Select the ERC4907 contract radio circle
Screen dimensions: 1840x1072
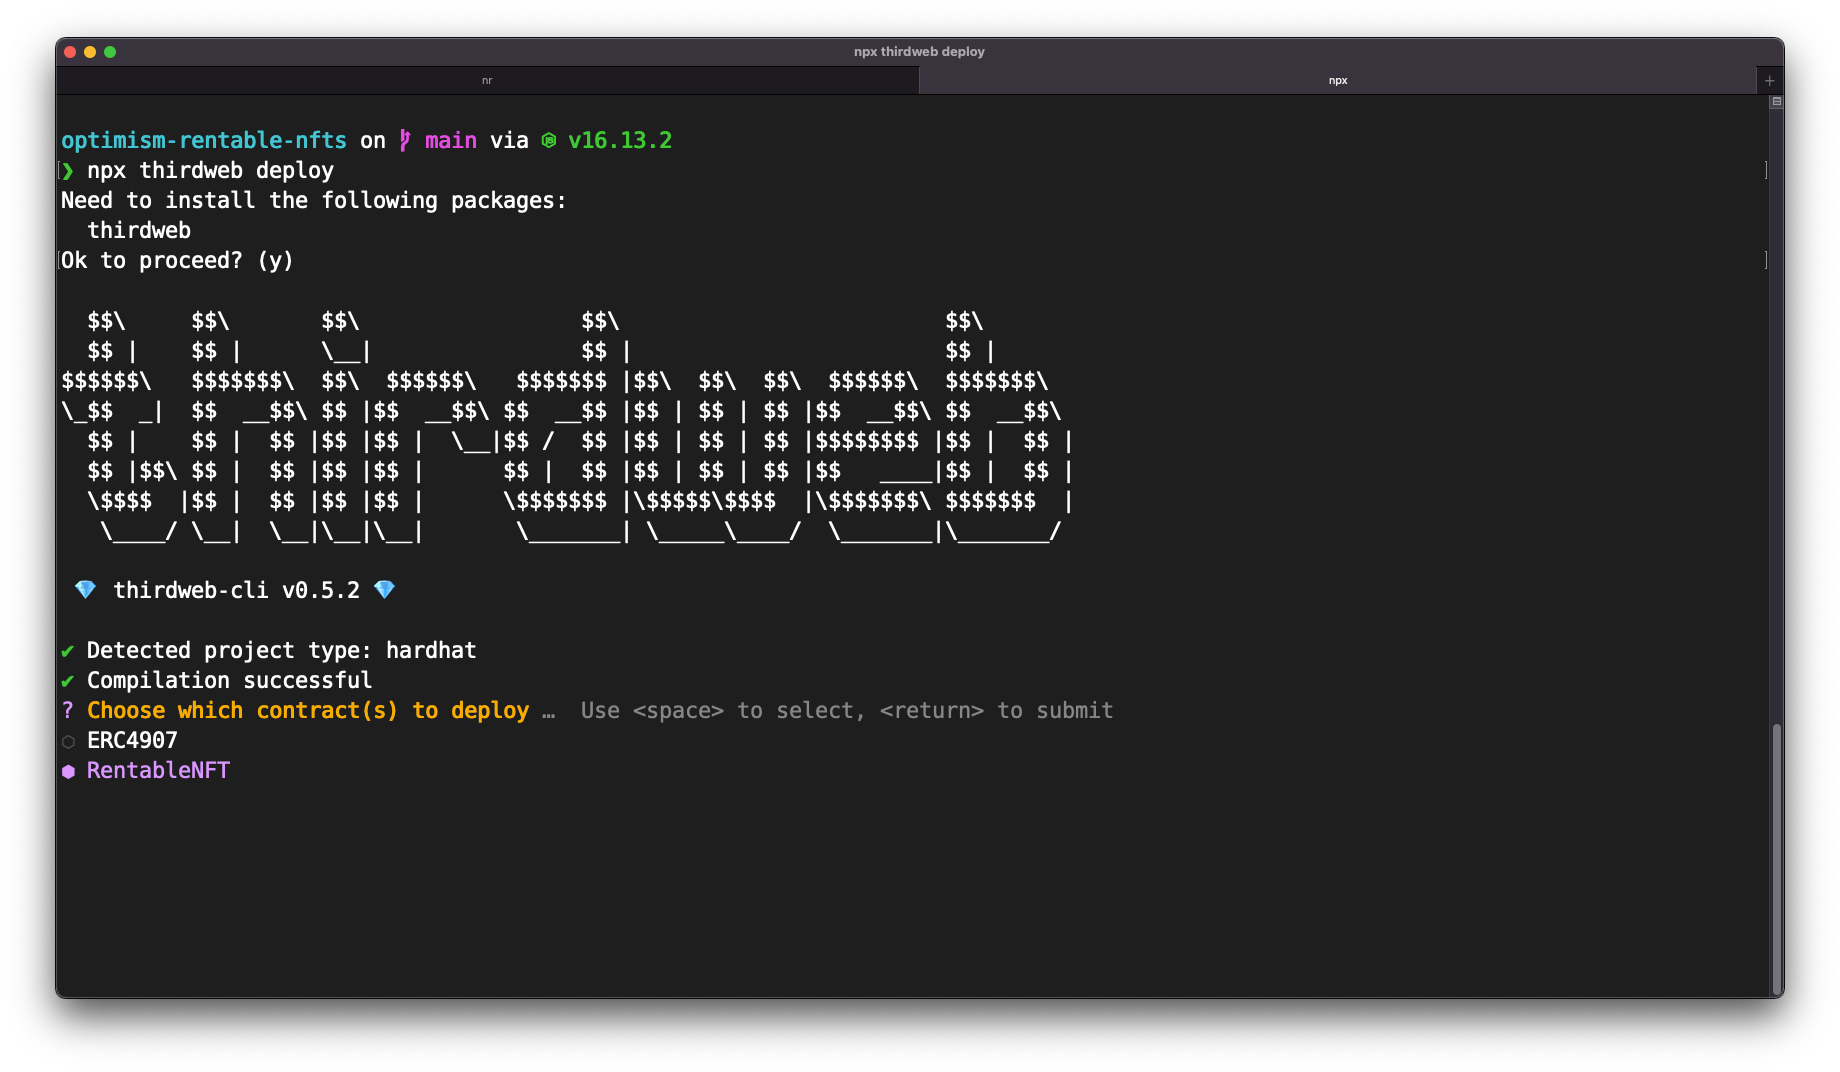(68, 742)
